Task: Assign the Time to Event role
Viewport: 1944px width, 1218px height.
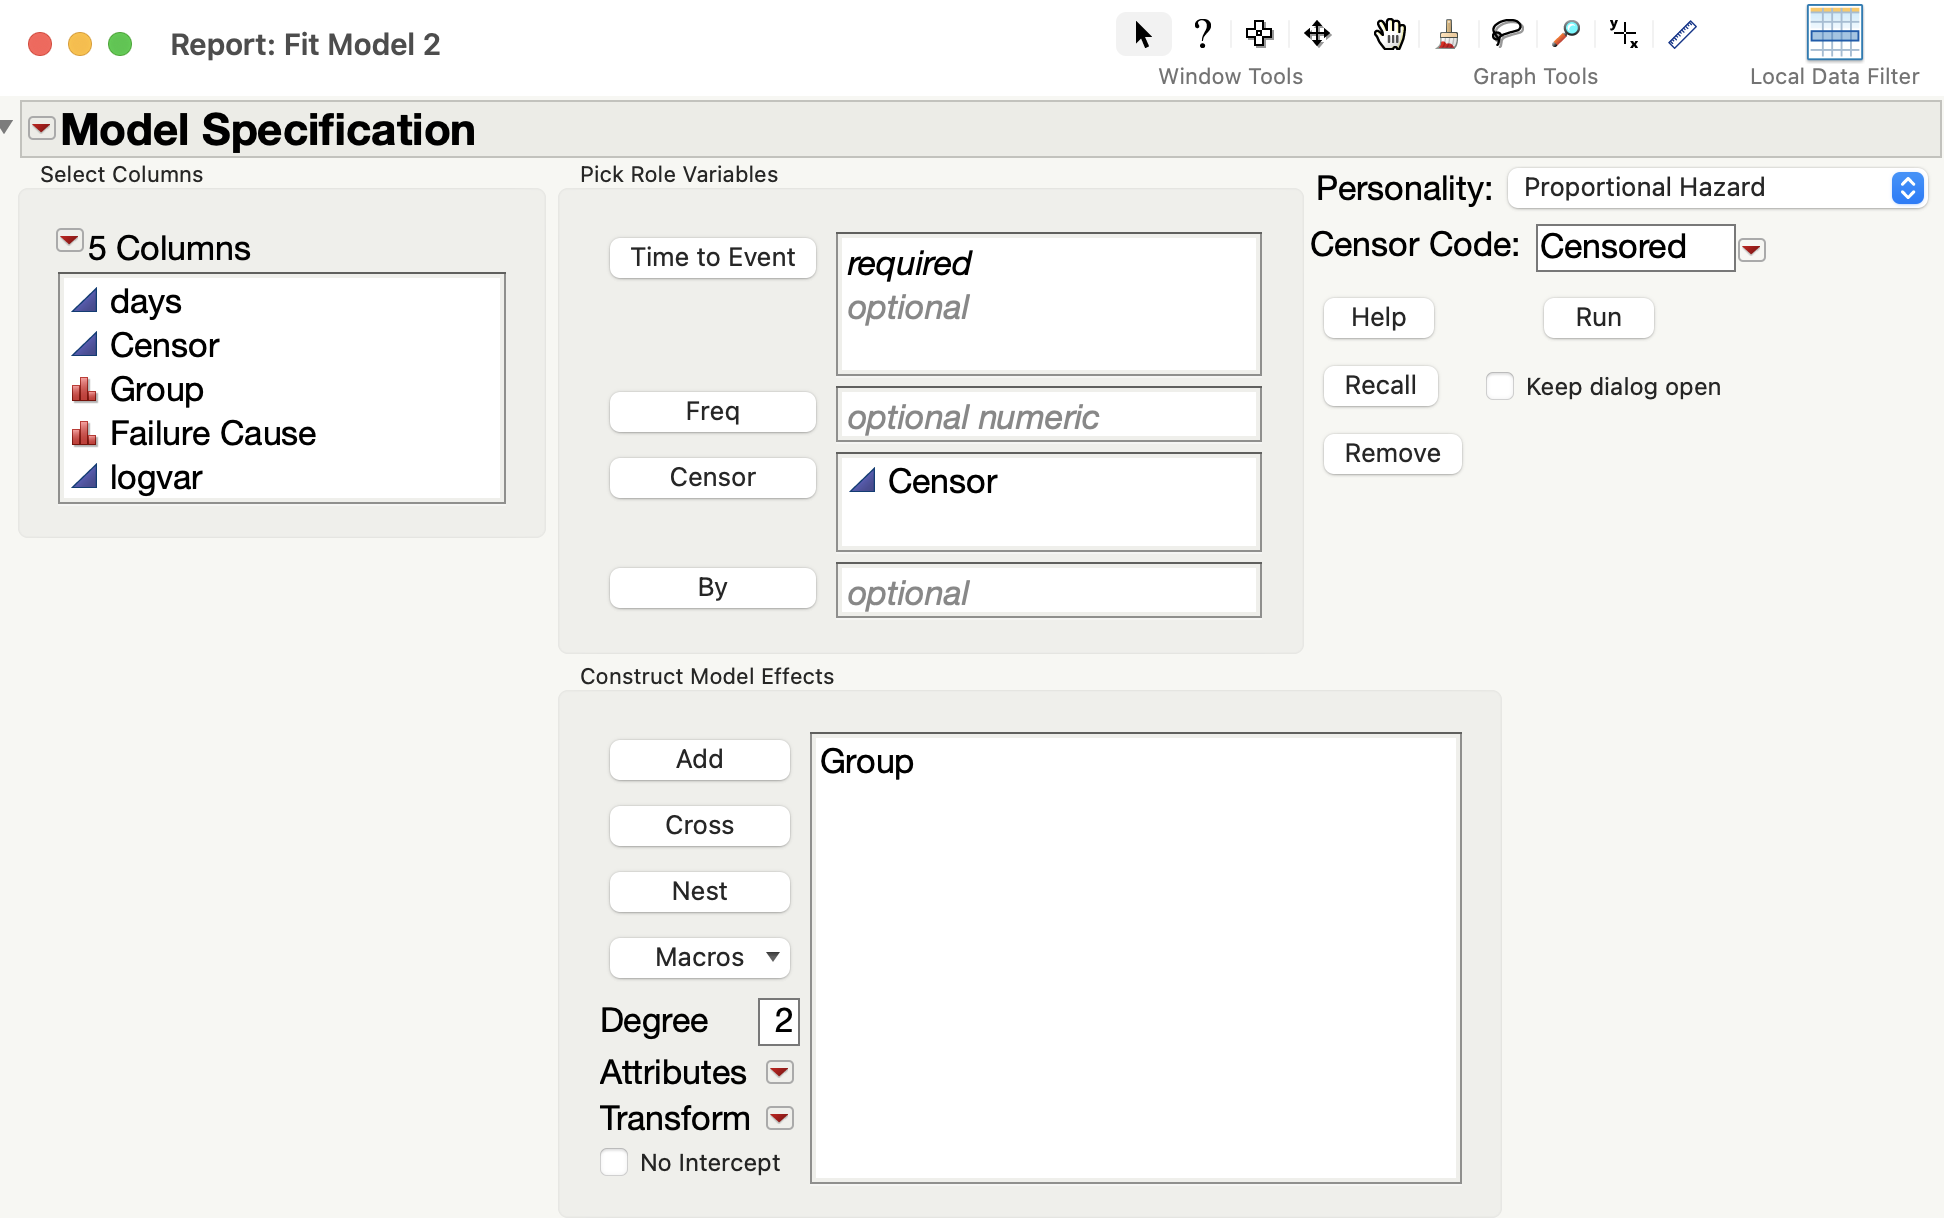Action: tap(713, 257)
